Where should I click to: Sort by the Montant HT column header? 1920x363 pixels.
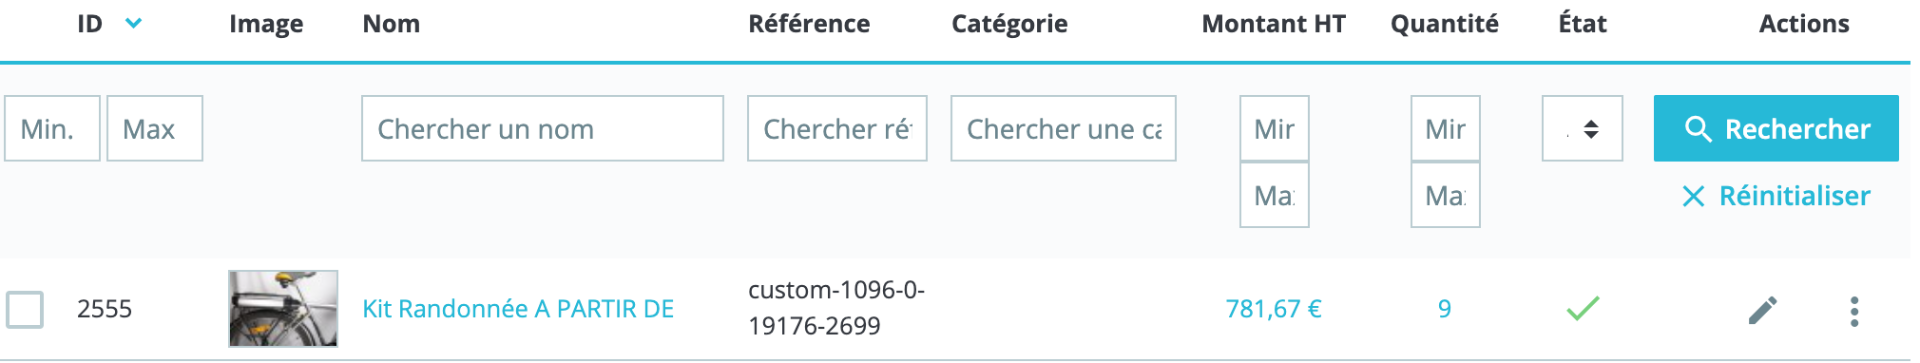pyautogui.click(x=1273, y=24)
